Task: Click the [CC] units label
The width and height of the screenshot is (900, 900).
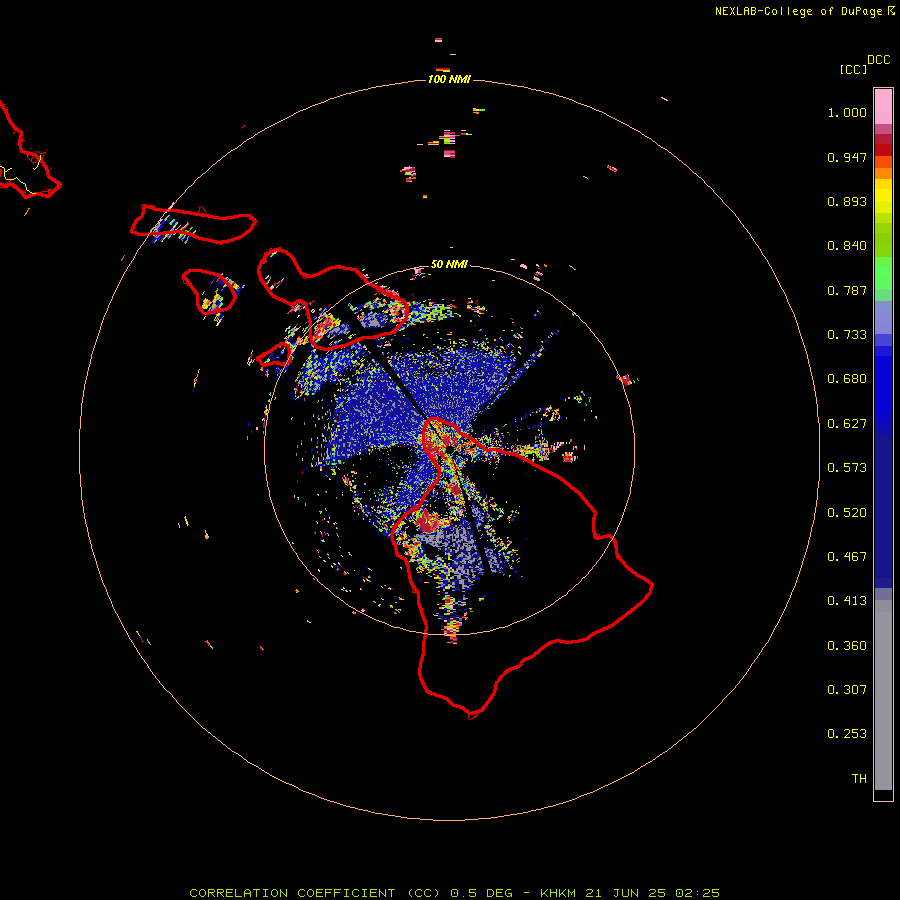Action: (x=853, y=69)
